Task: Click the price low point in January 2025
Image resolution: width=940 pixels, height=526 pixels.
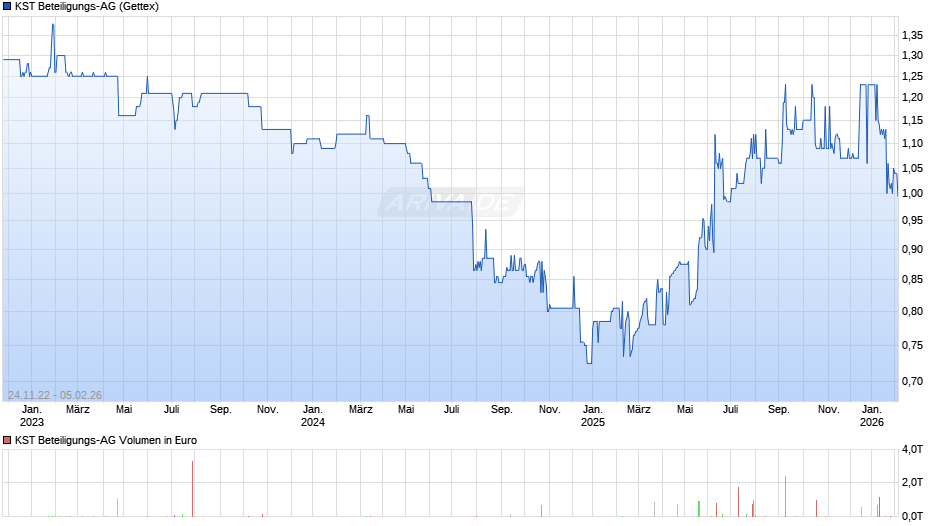Action: pos(589,362)
